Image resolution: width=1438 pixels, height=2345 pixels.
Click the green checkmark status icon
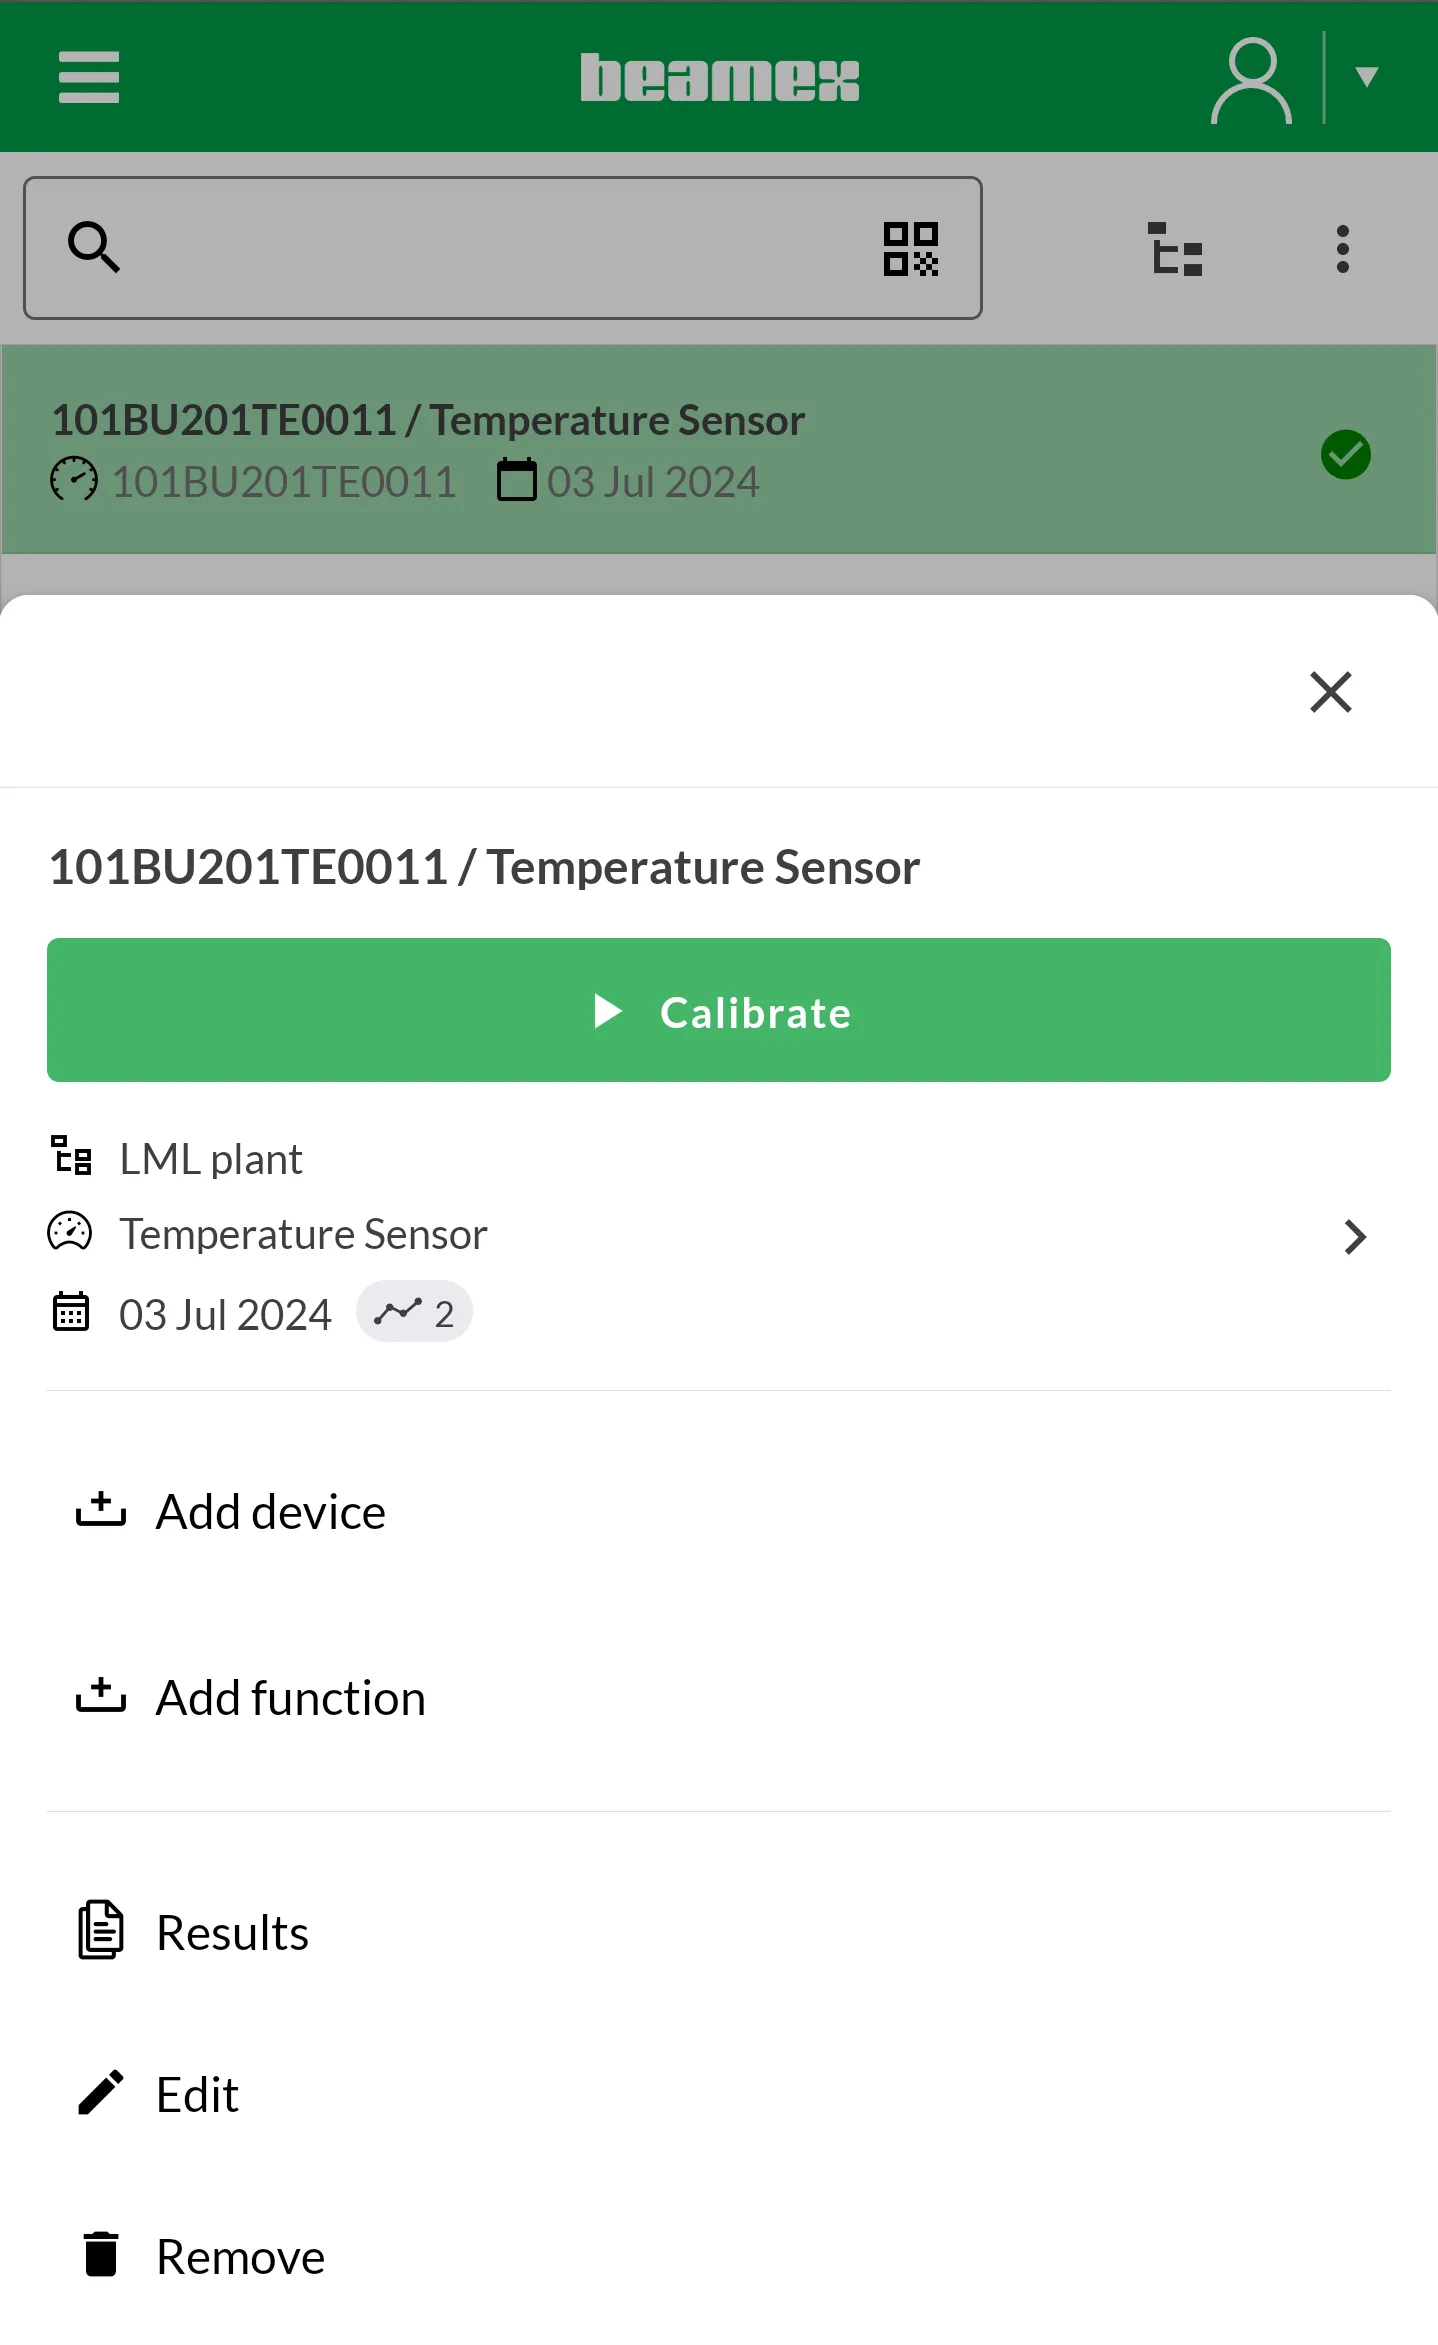[x=1345, y=455]
